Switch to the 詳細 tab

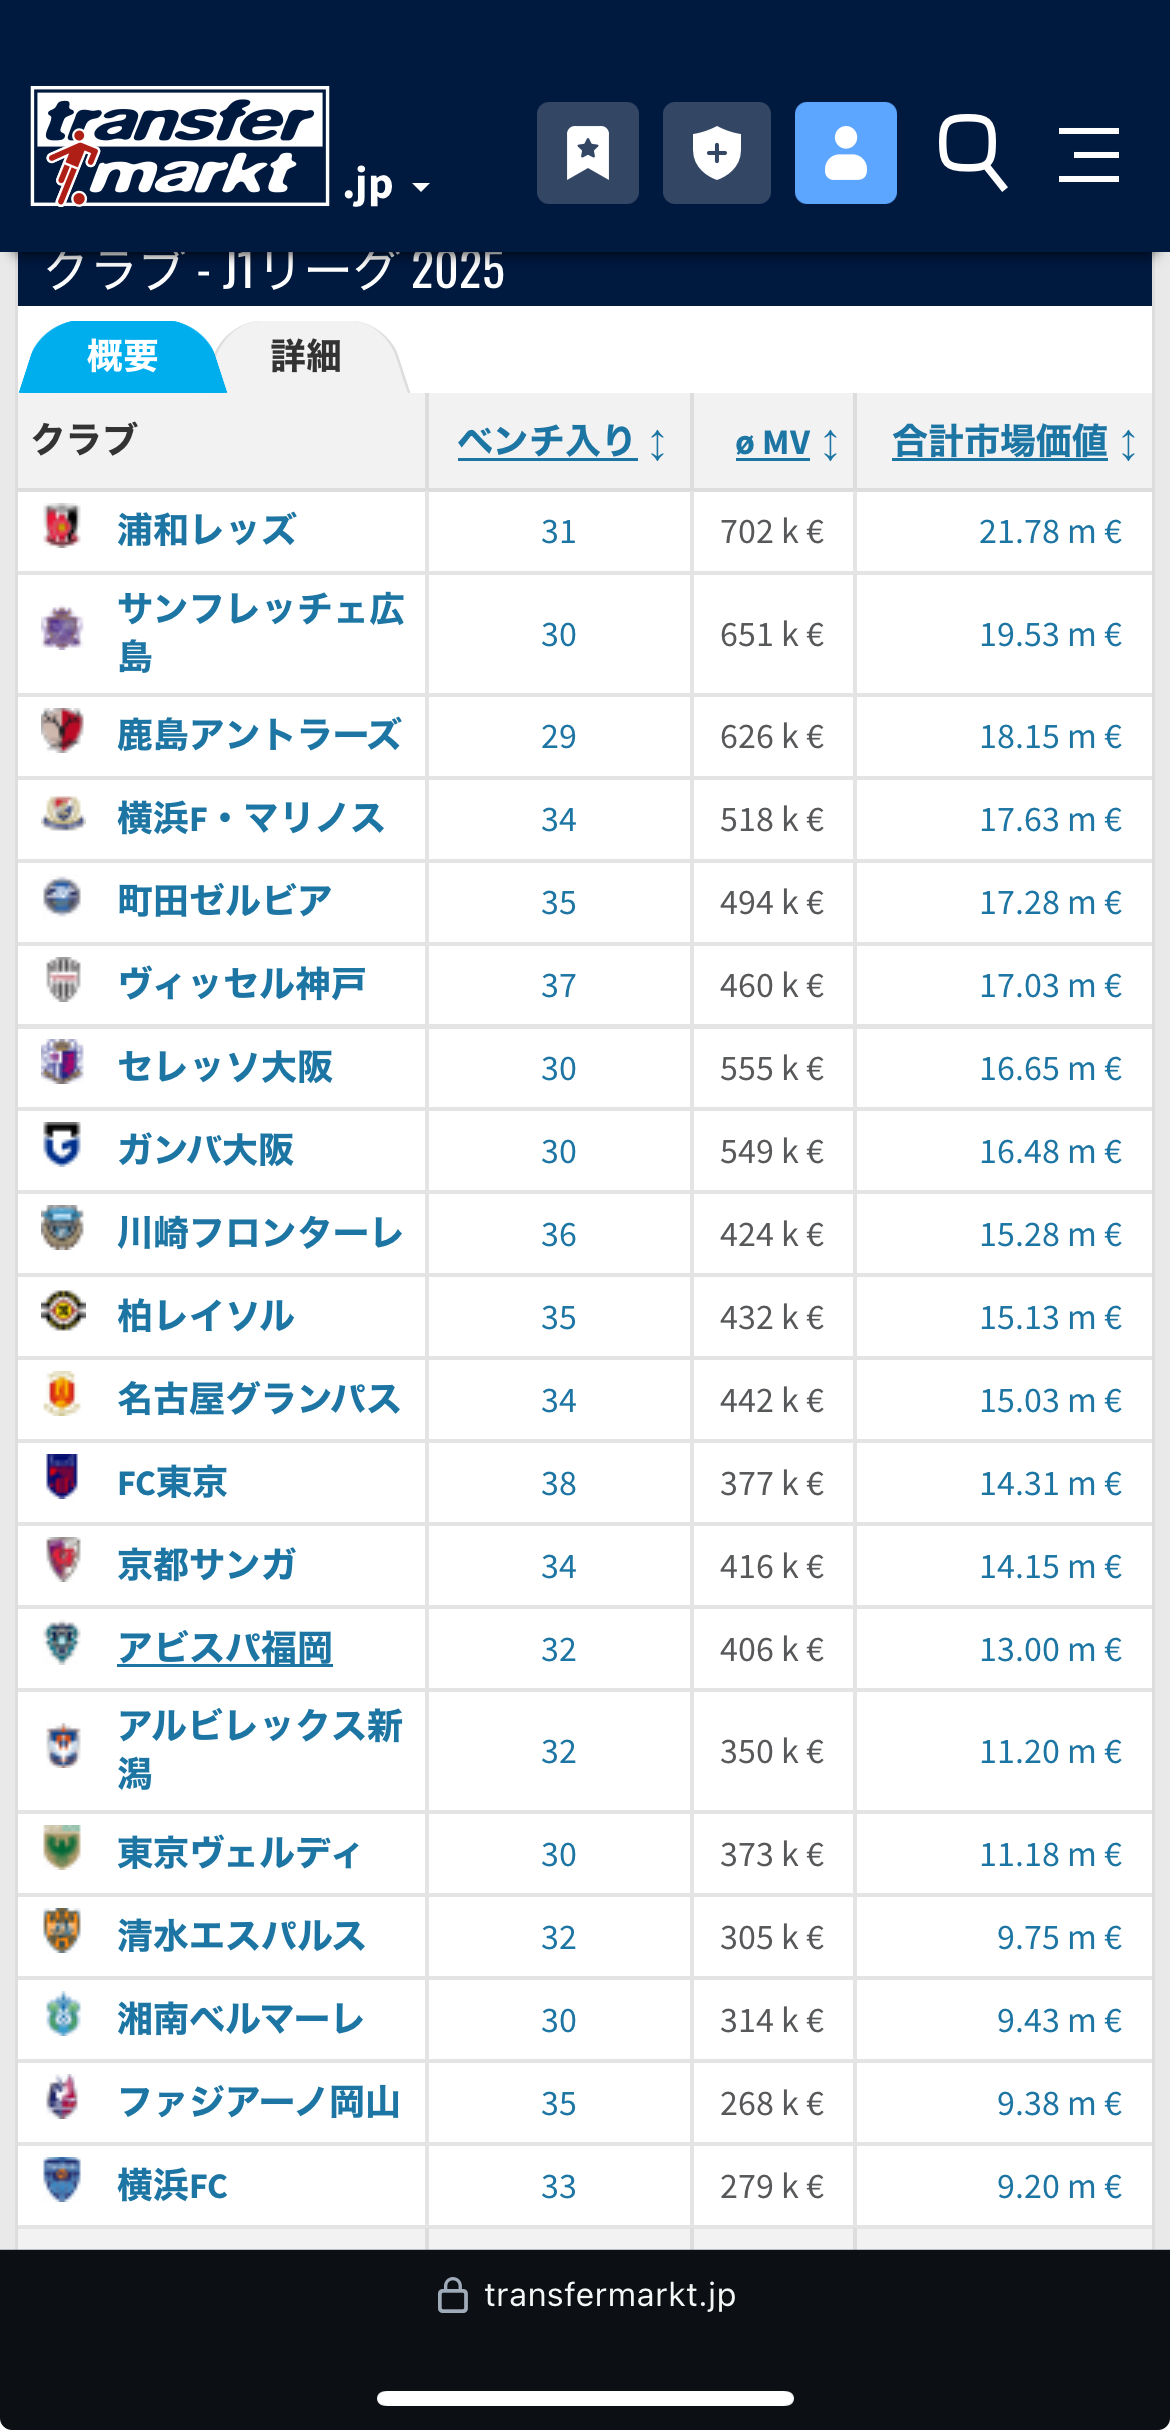306,357
